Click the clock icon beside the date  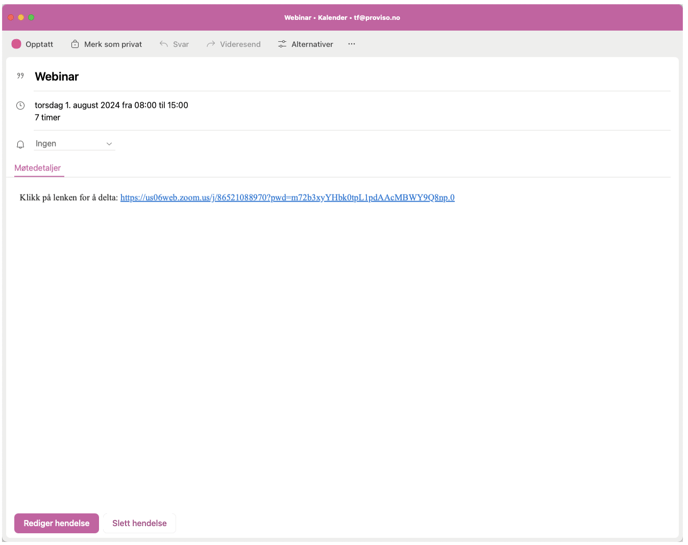20,105
